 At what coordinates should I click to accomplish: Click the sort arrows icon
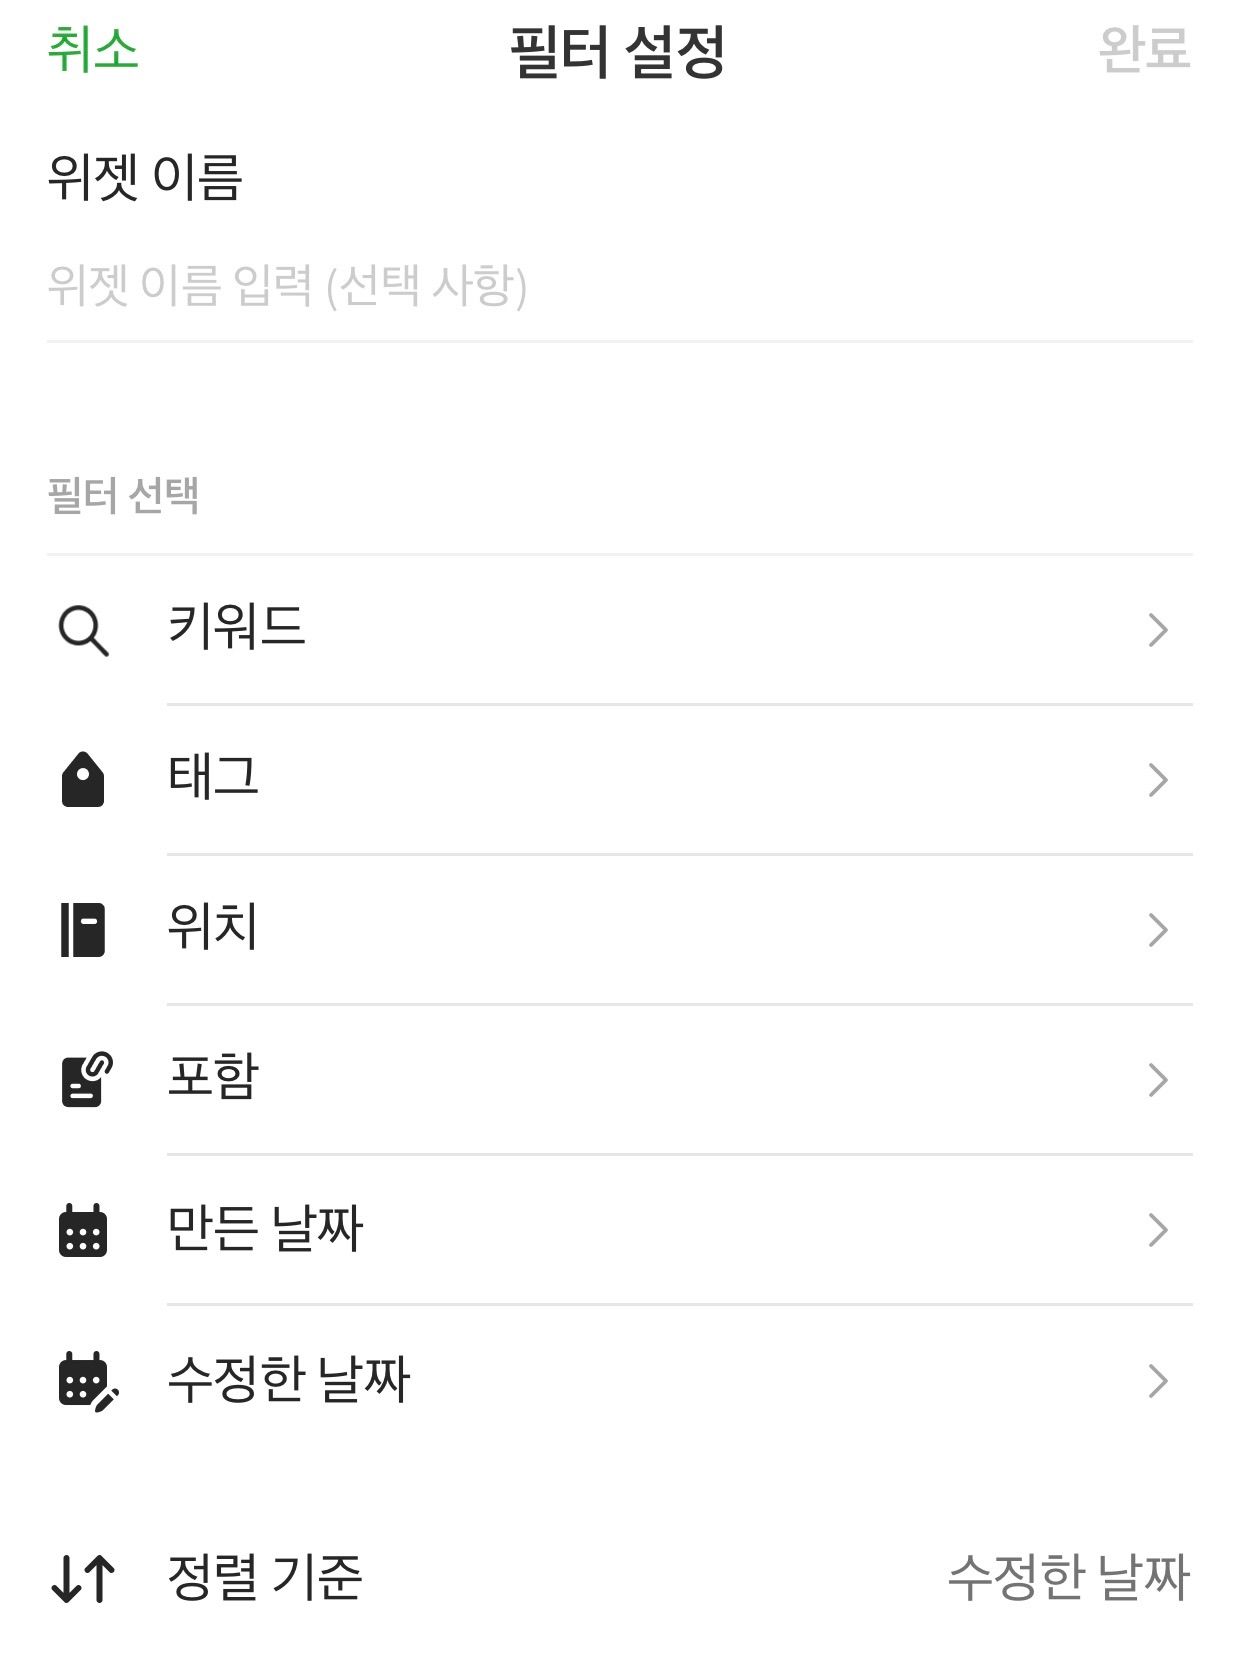[x=83, y=1579]
